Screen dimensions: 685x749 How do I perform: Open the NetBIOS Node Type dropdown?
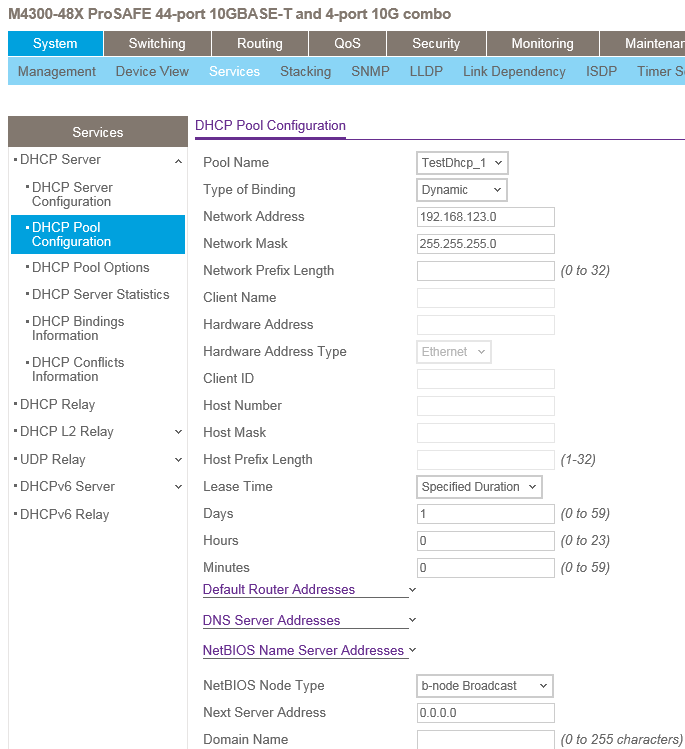point(485,686)
